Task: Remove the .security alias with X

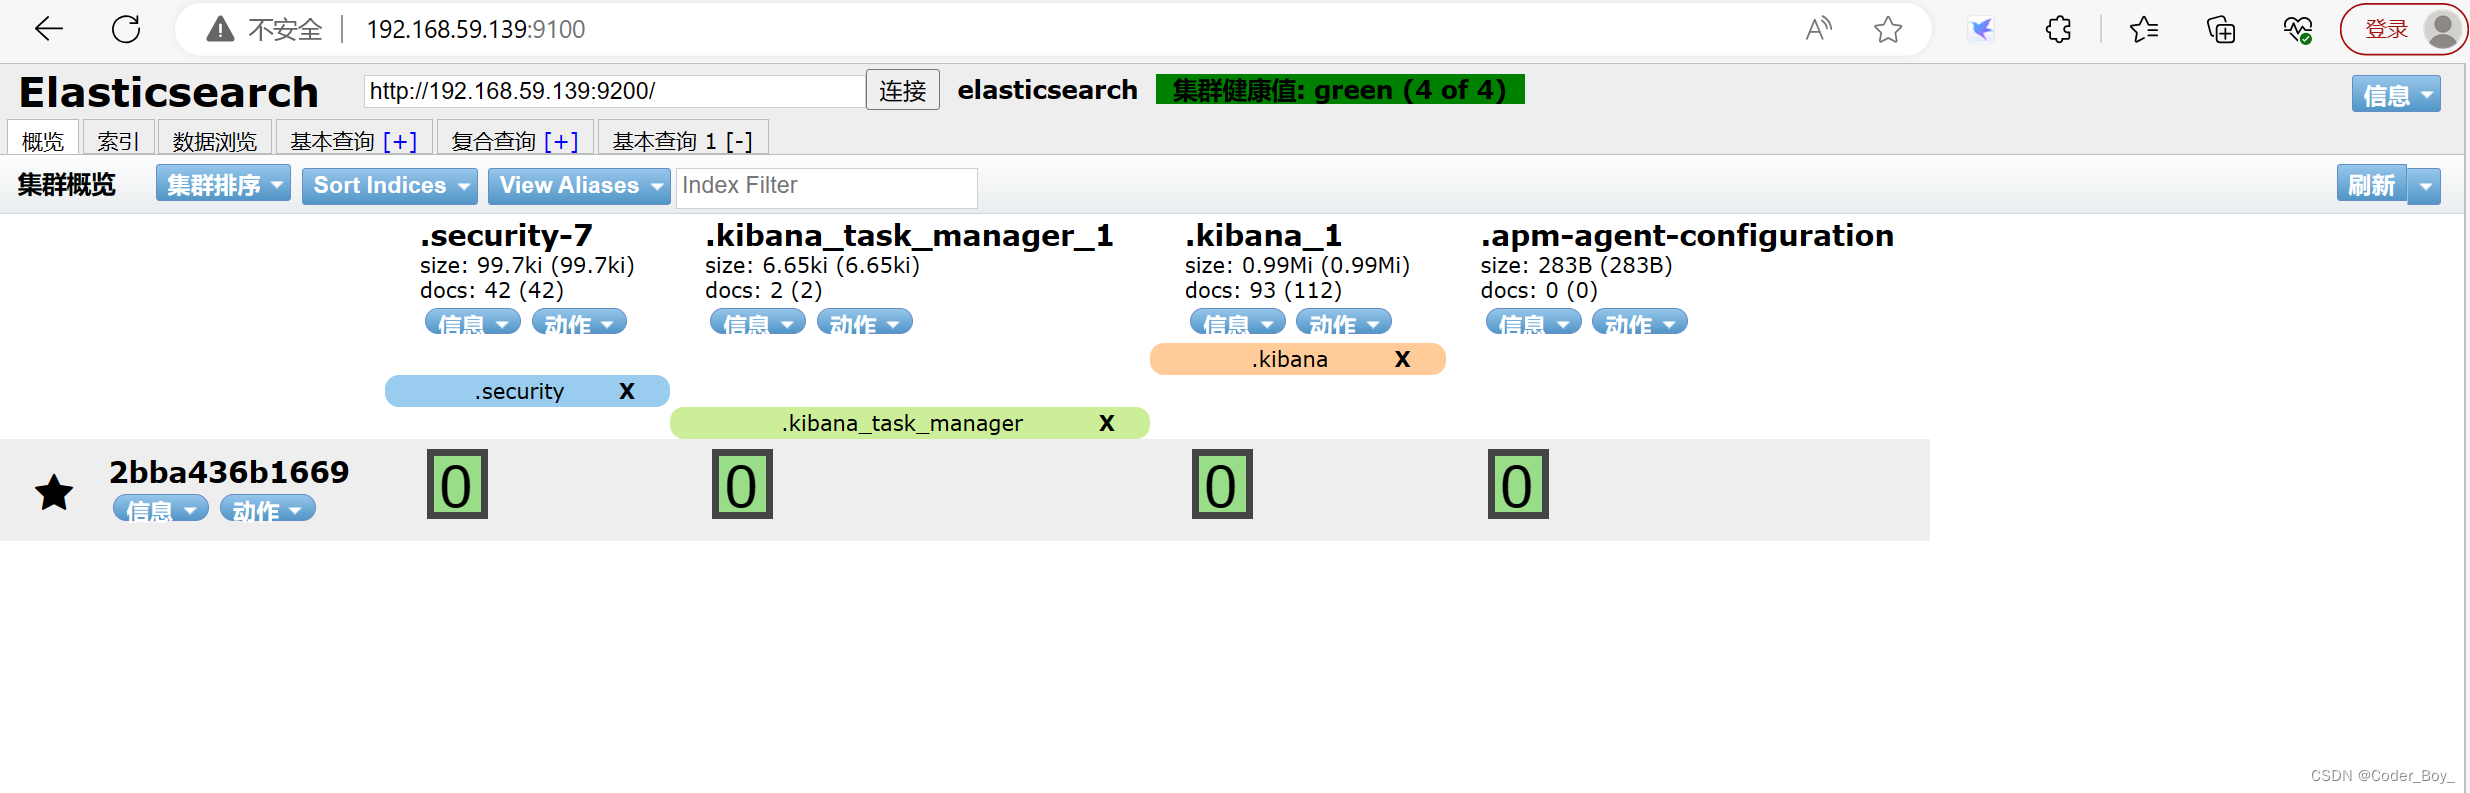Action: click(627, 391)
